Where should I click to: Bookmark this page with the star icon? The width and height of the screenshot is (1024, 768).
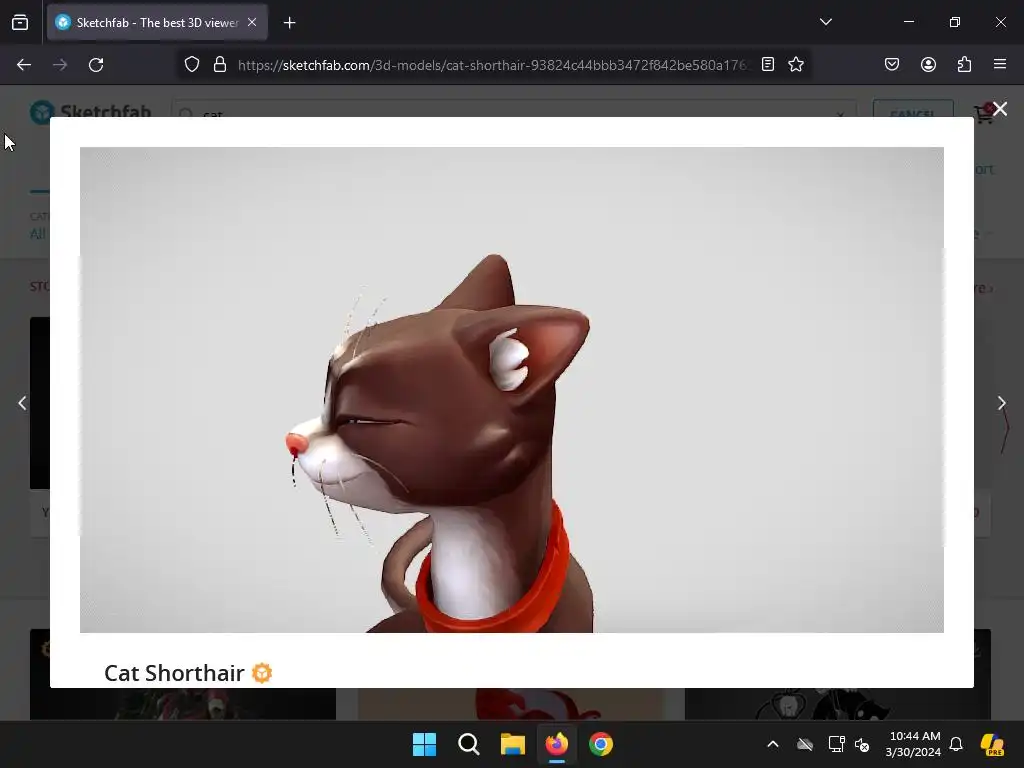tap(795, 64)
